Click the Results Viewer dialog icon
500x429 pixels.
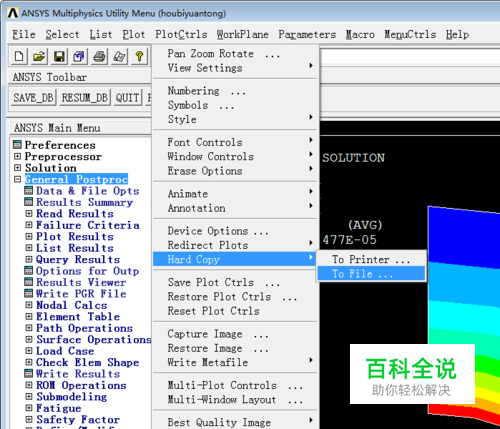(29, 282)
